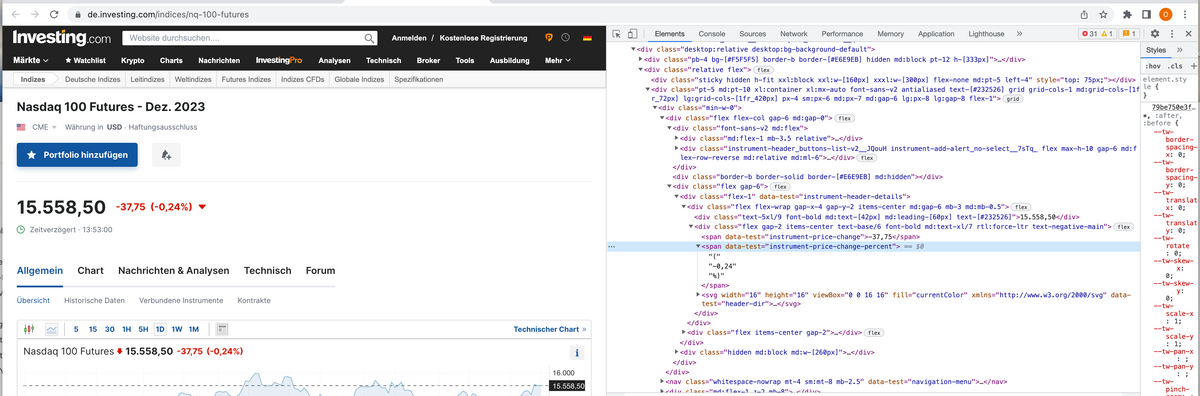Screen dimensions: 1200x396
Task: Bookmark page with the star icon
Action: point(1103,15)
